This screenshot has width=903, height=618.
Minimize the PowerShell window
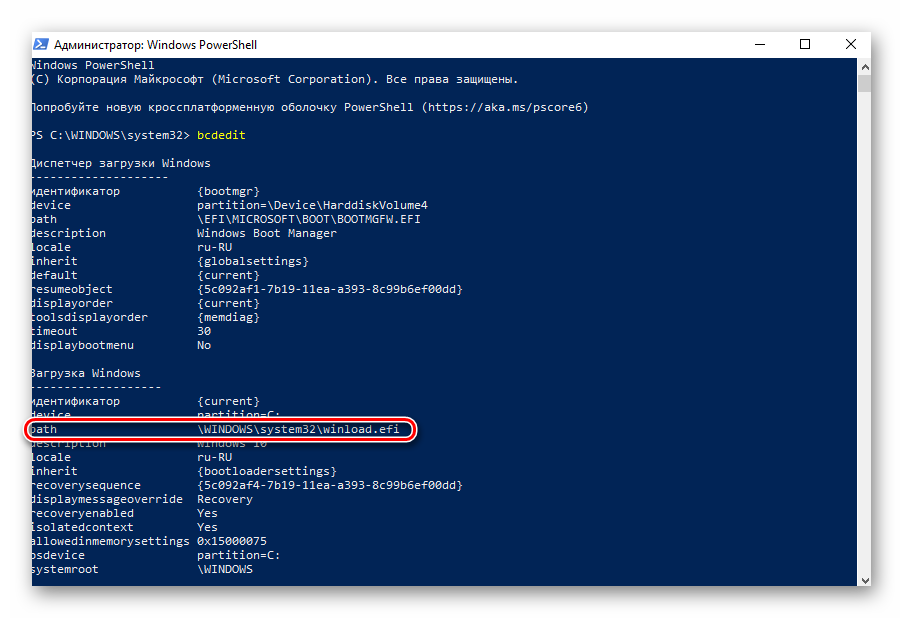click(760, 44)
